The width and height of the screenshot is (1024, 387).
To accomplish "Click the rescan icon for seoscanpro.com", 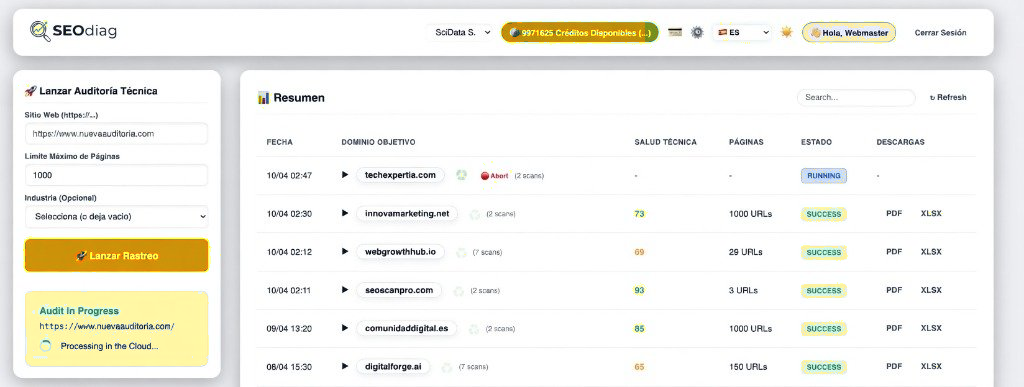I will 458,290.
